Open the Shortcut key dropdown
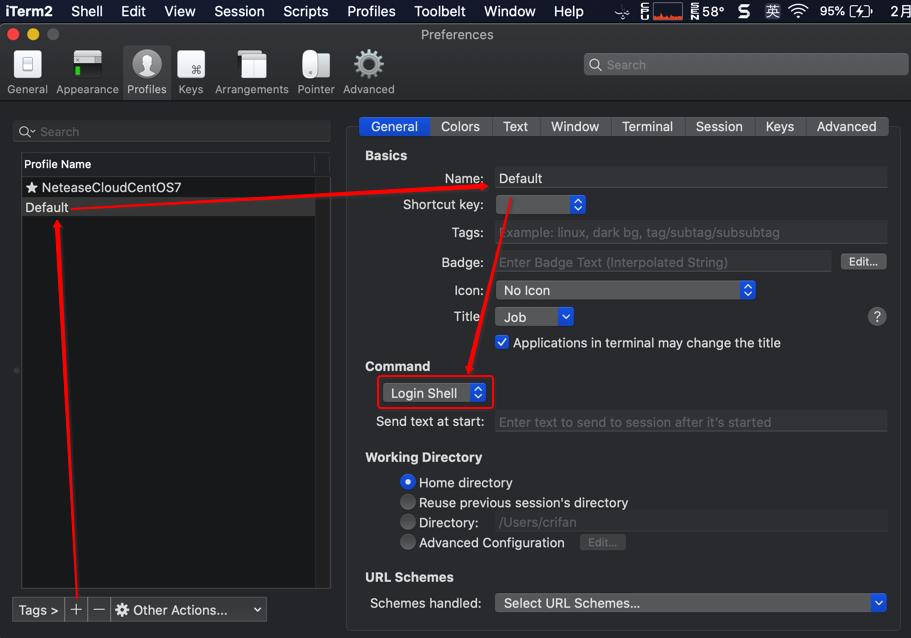The height and width of the screenshot is (638, 911). 540,205
